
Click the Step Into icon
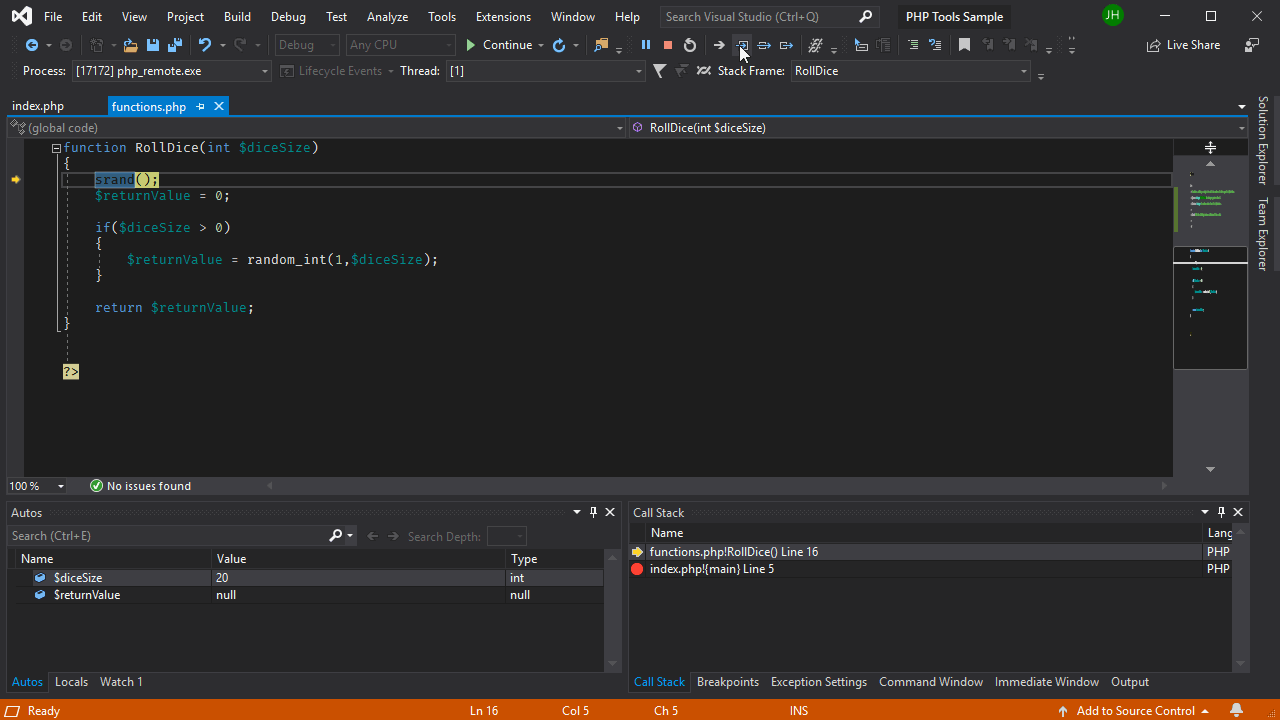pyautogui.click(x=742, y=45)
